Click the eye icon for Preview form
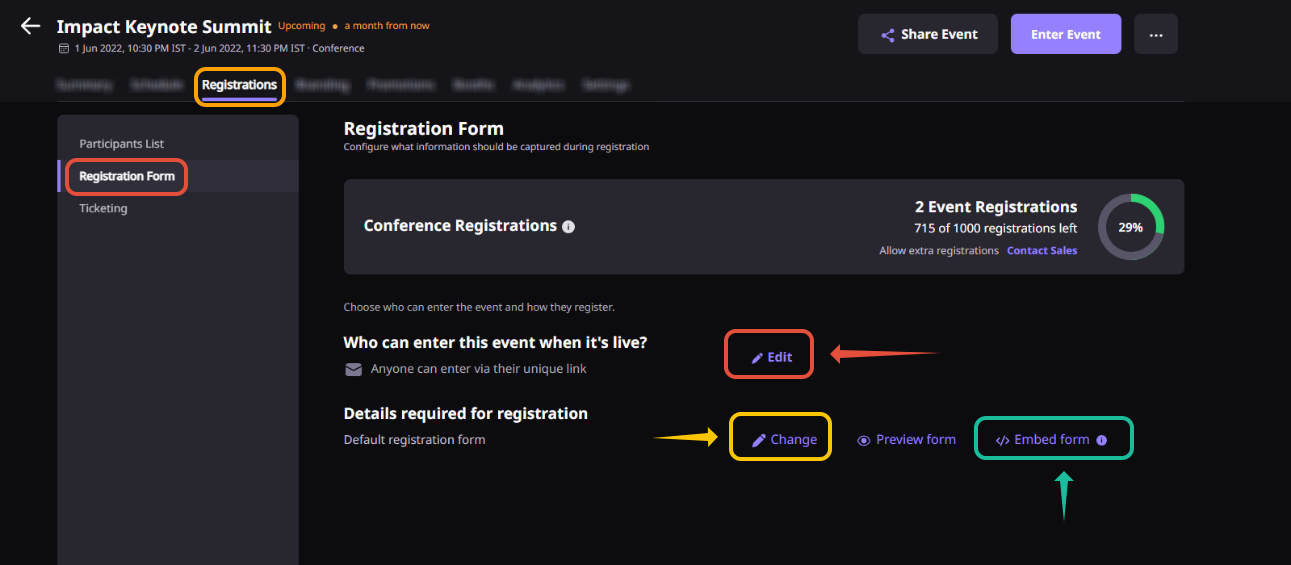Screen dimensions: 1291x565 pyautogui.click(x=864, y=440)
